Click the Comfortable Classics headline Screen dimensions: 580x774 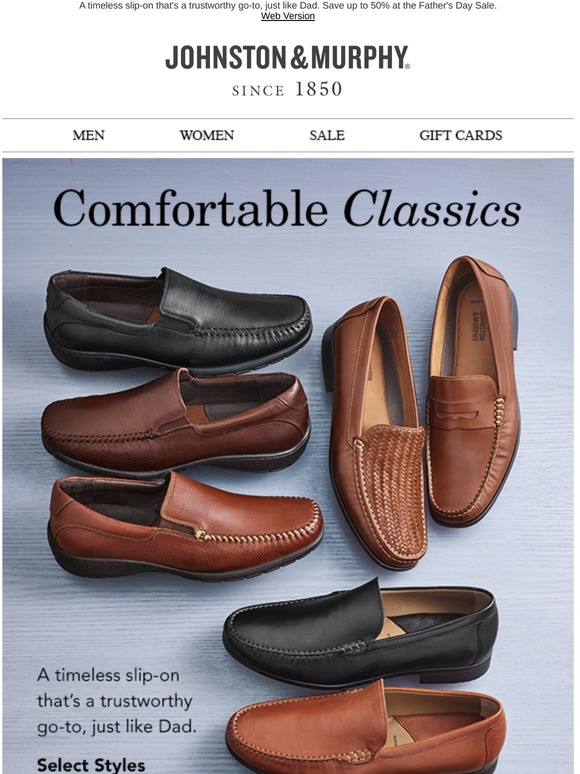[x=287, y=209]
